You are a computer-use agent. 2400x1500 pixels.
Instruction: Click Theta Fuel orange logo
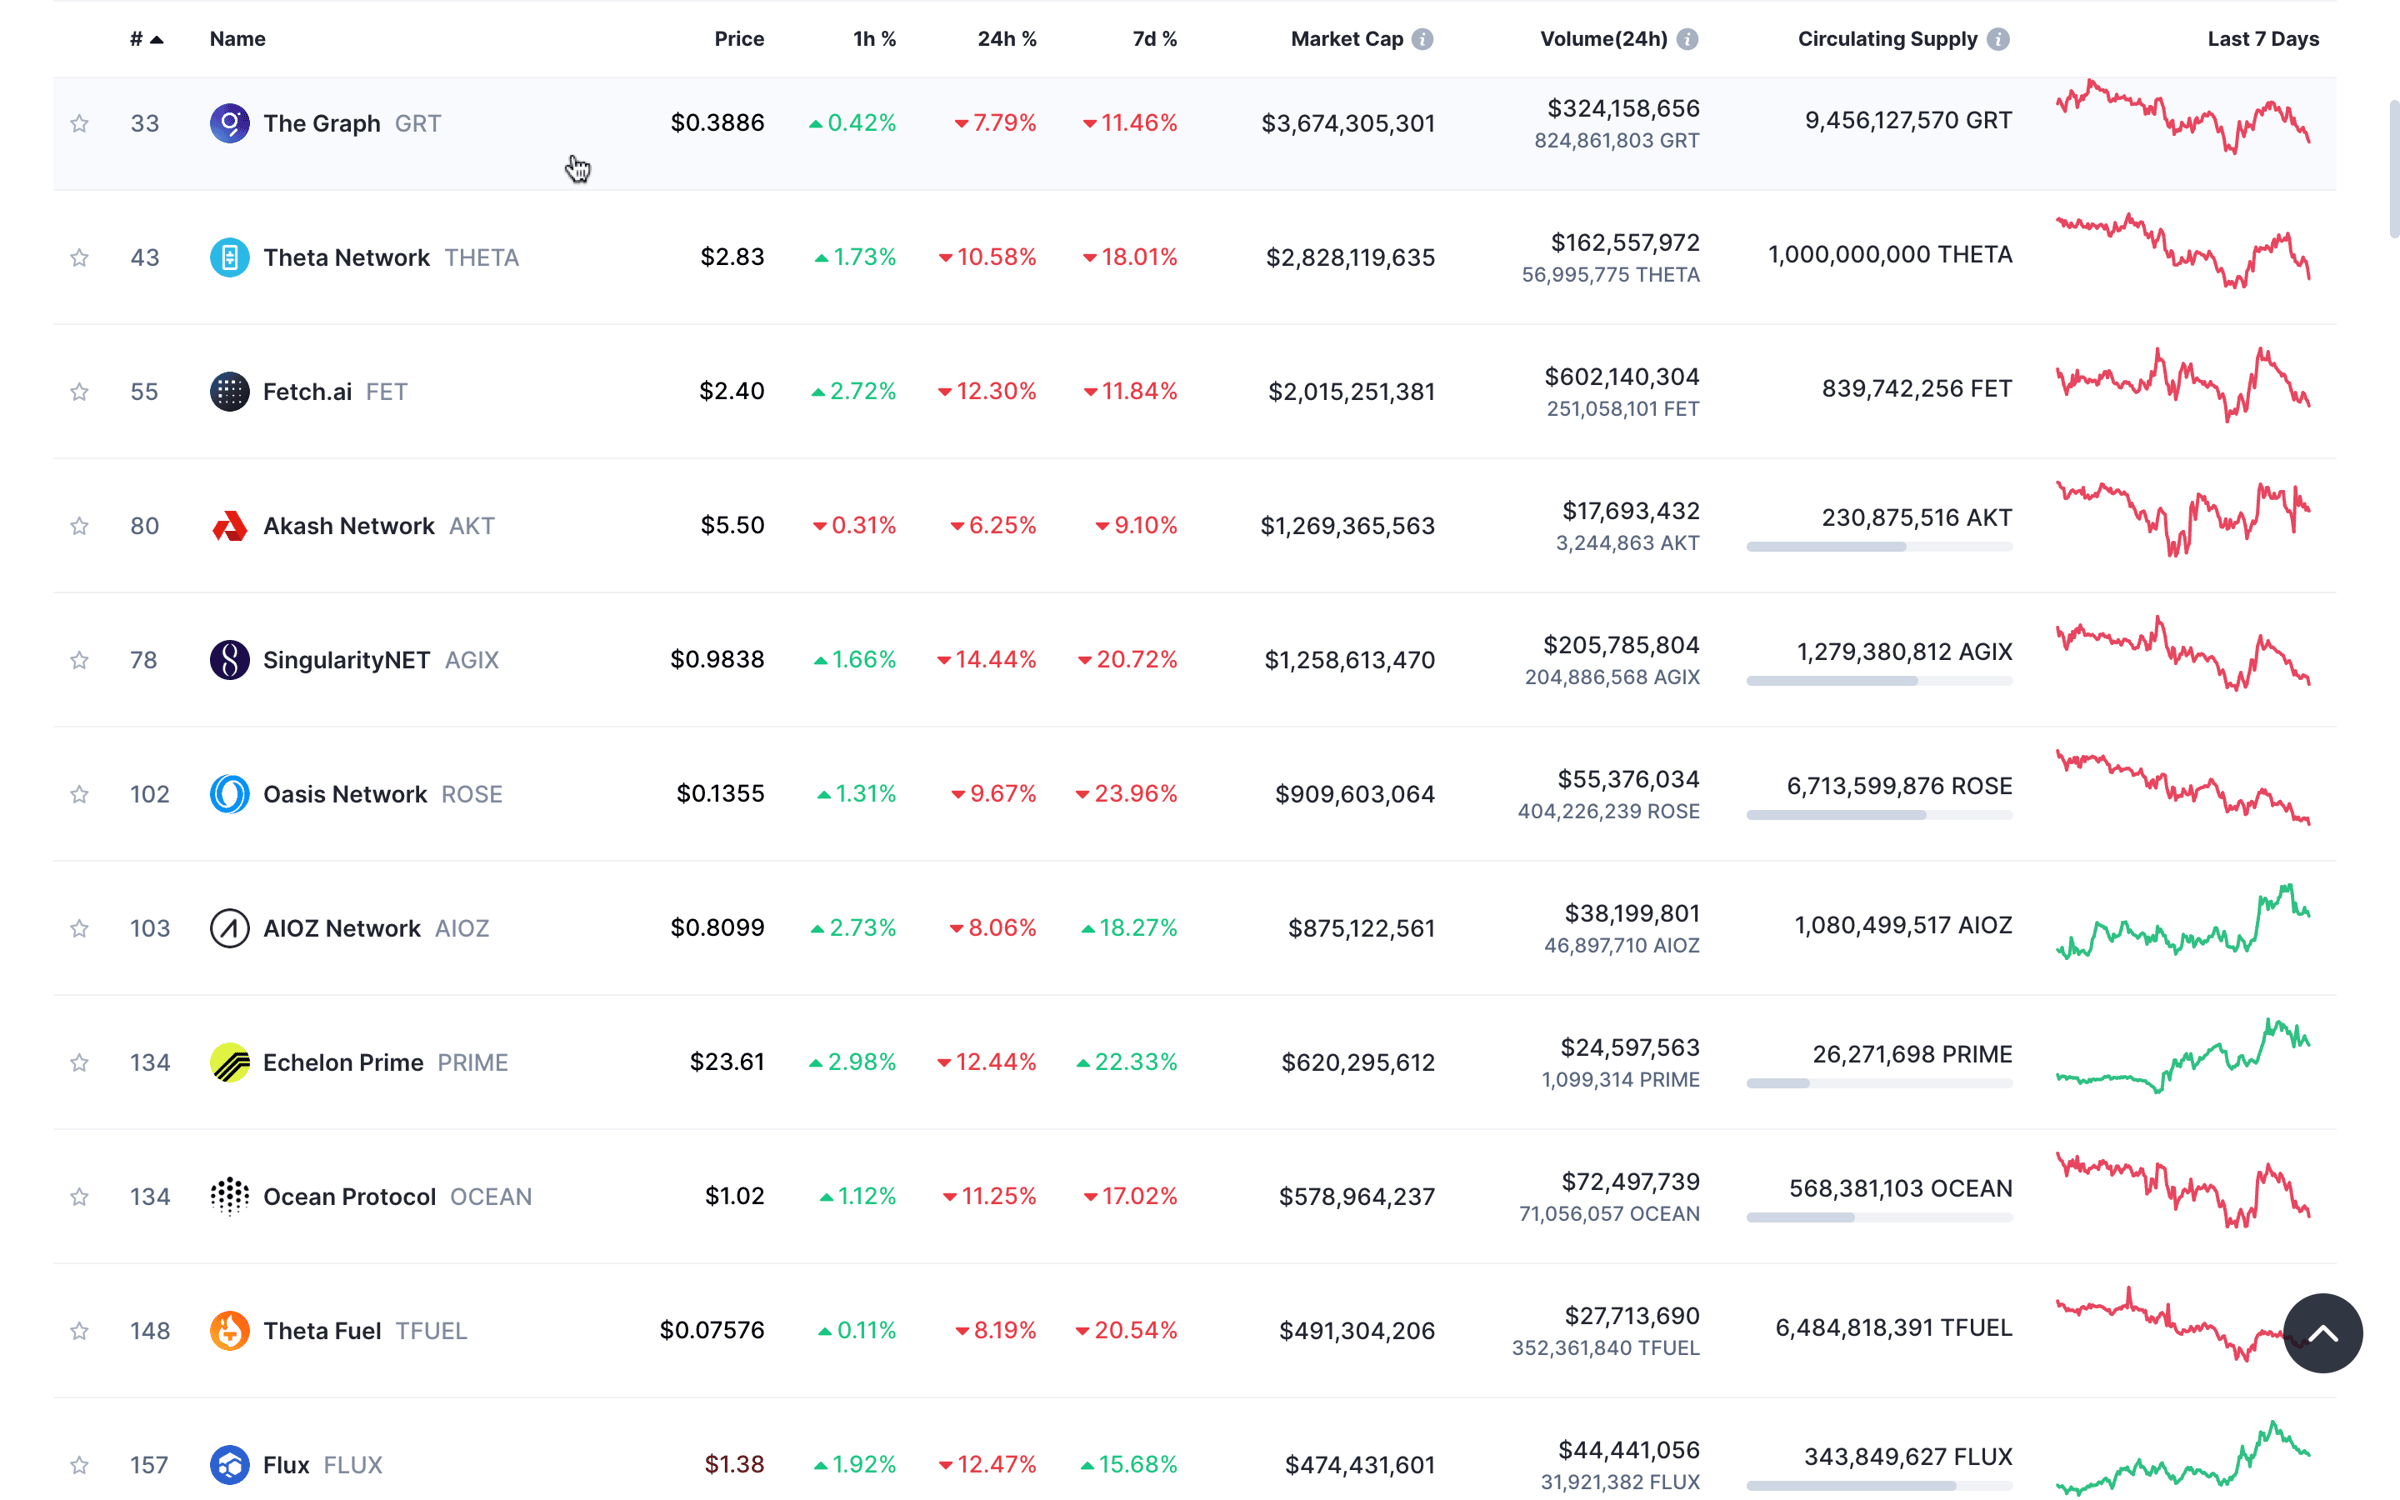click(x=229, y=1330)
